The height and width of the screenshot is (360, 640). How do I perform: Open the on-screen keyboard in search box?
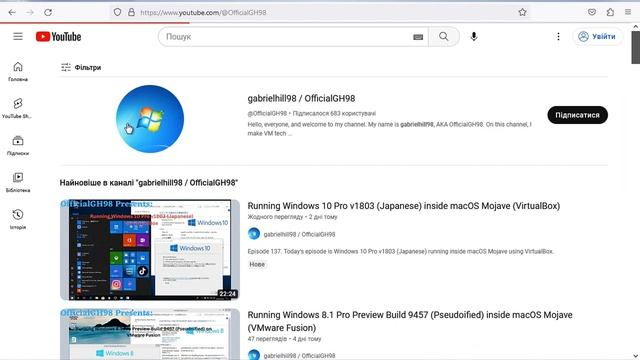pos(418,37)
